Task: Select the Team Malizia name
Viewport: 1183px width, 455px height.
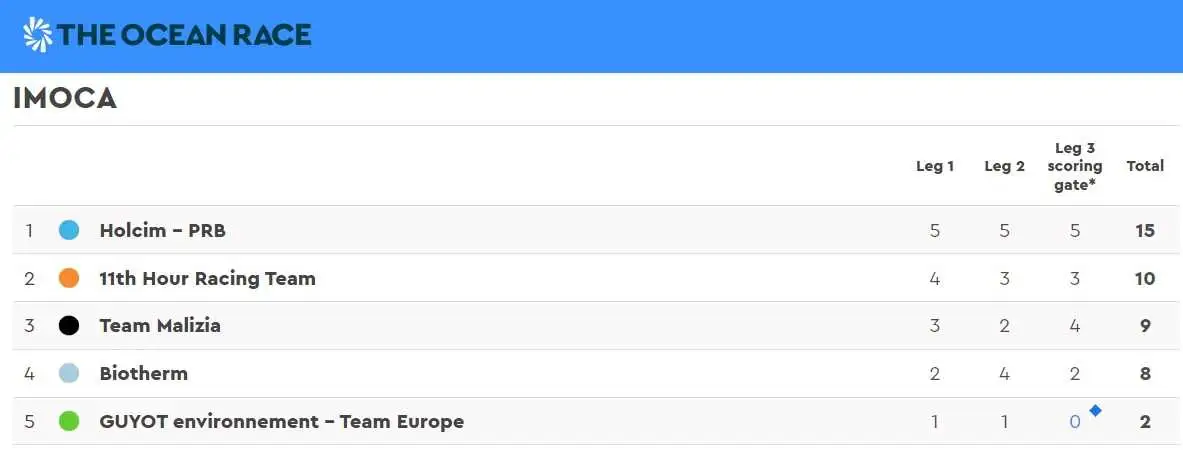Action: (160, 326)
